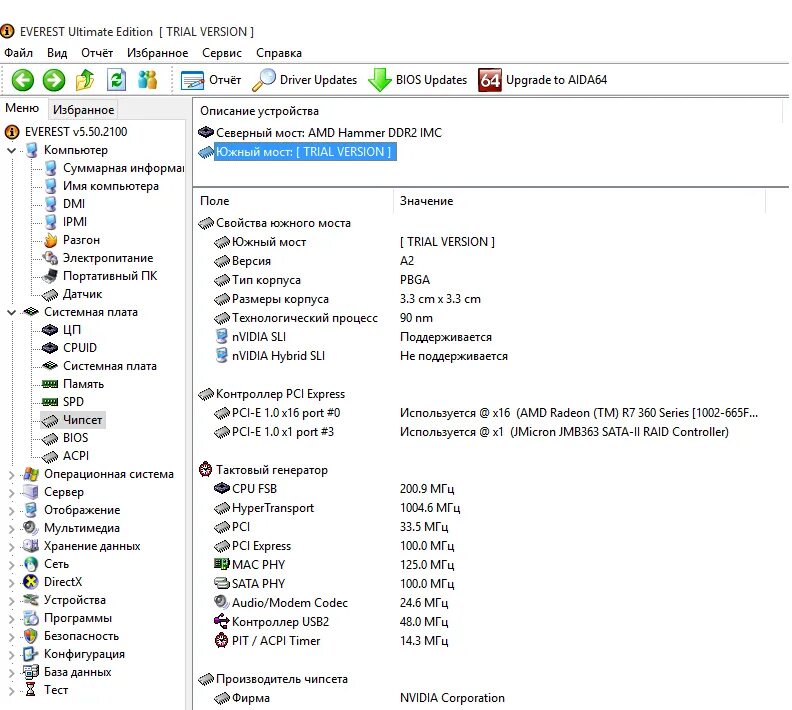Click the База данных icon
This screenshot has height=710, width=792.
click(x=30, y=672)
